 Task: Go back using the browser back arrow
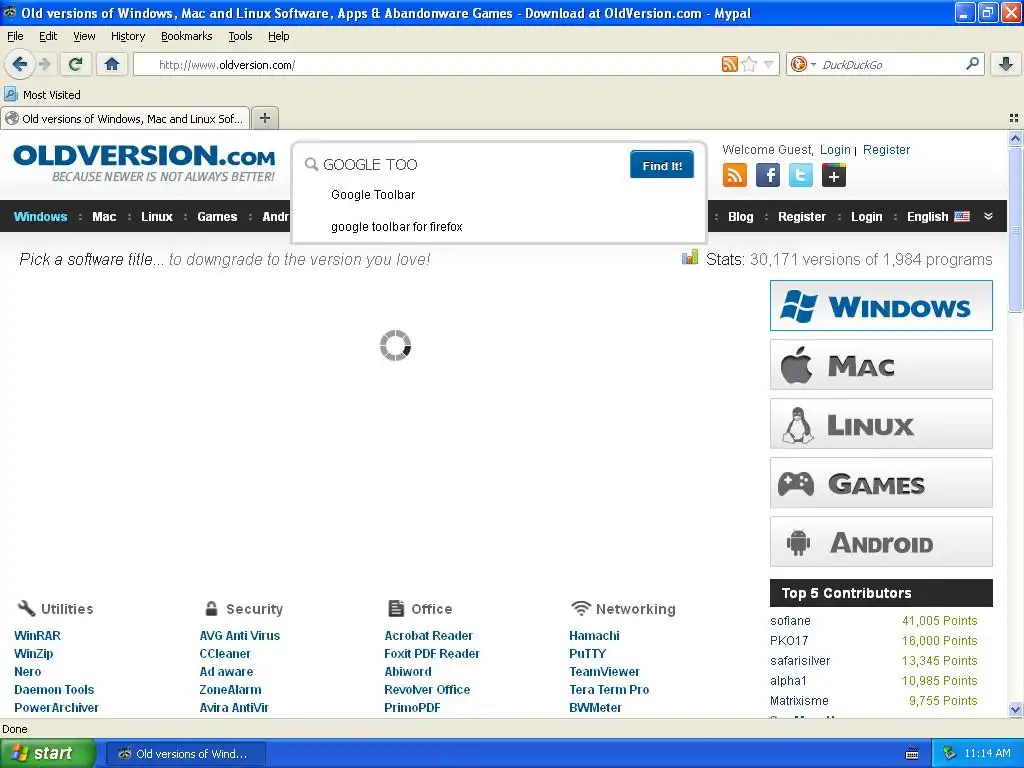coord(18,64)
